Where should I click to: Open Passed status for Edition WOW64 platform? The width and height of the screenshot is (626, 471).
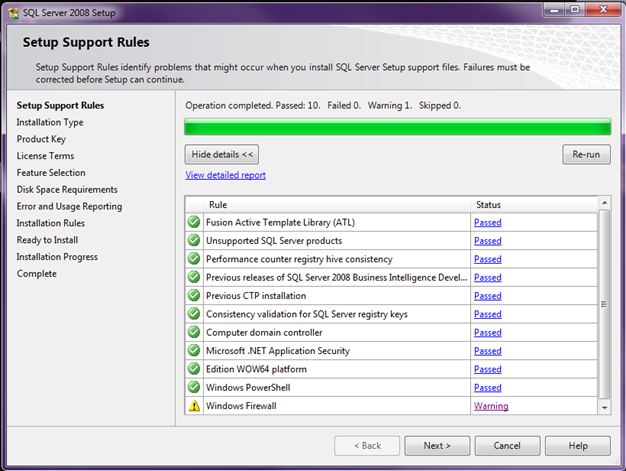(487, 369)
